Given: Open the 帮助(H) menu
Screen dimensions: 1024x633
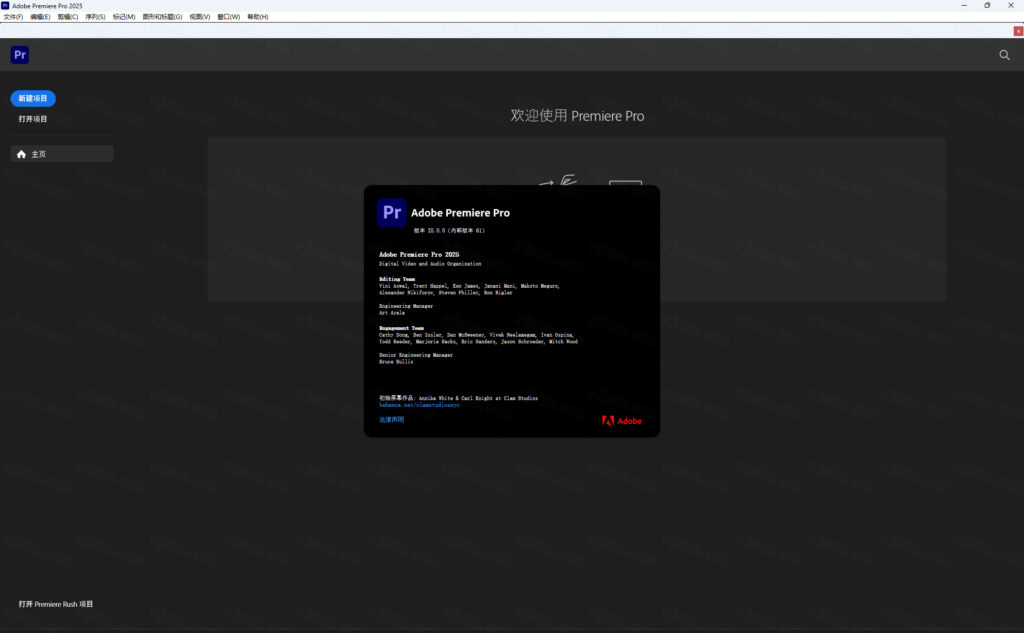Looking at the screenshot, I should coord(257,17).
